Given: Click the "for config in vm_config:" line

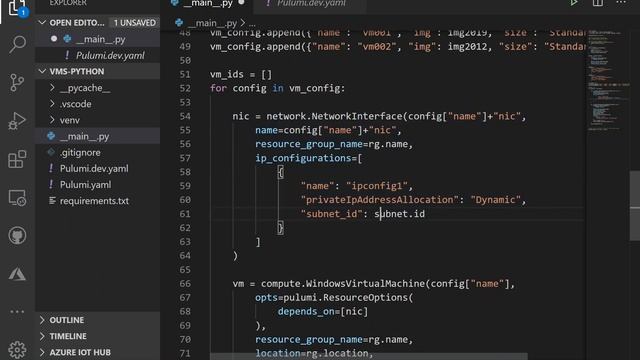Looking at the screenshot, I should [x=278, y=89].
